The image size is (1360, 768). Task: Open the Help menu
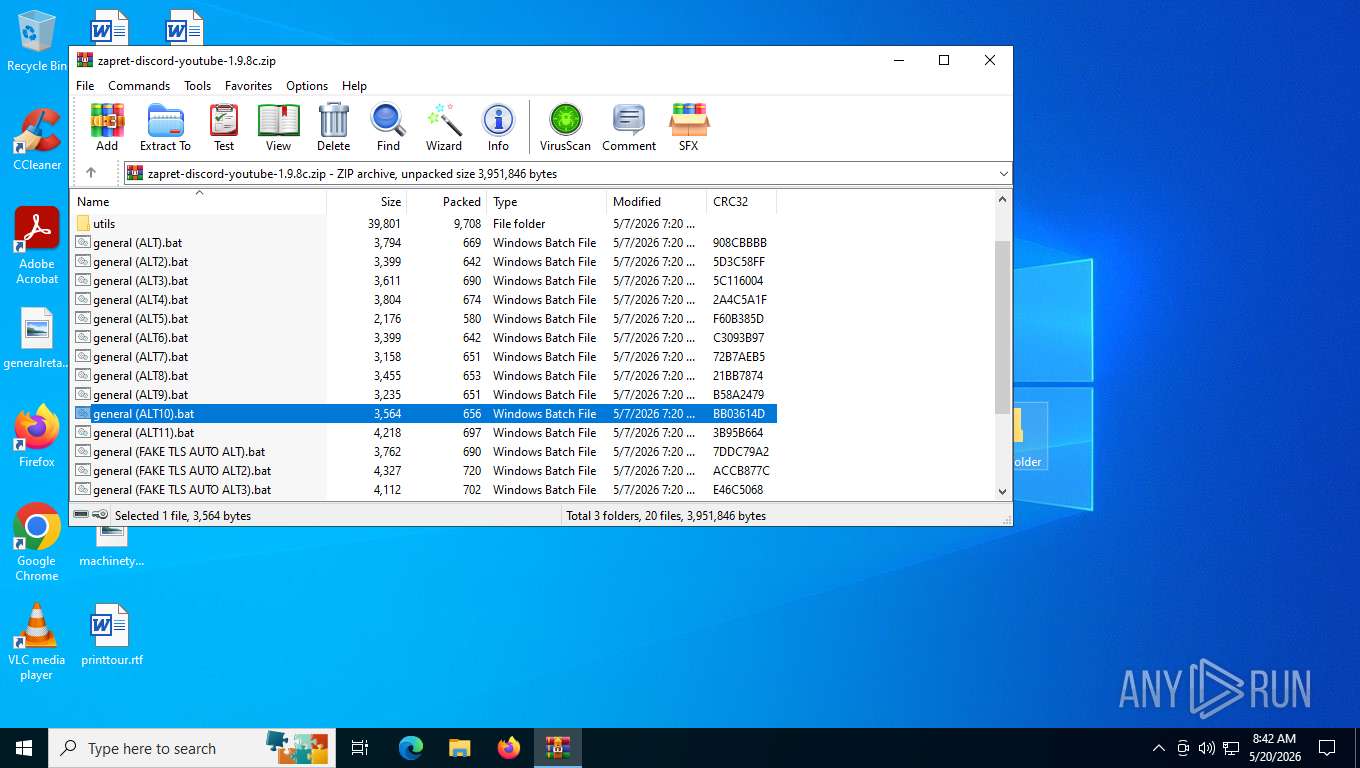coord(354,86)
